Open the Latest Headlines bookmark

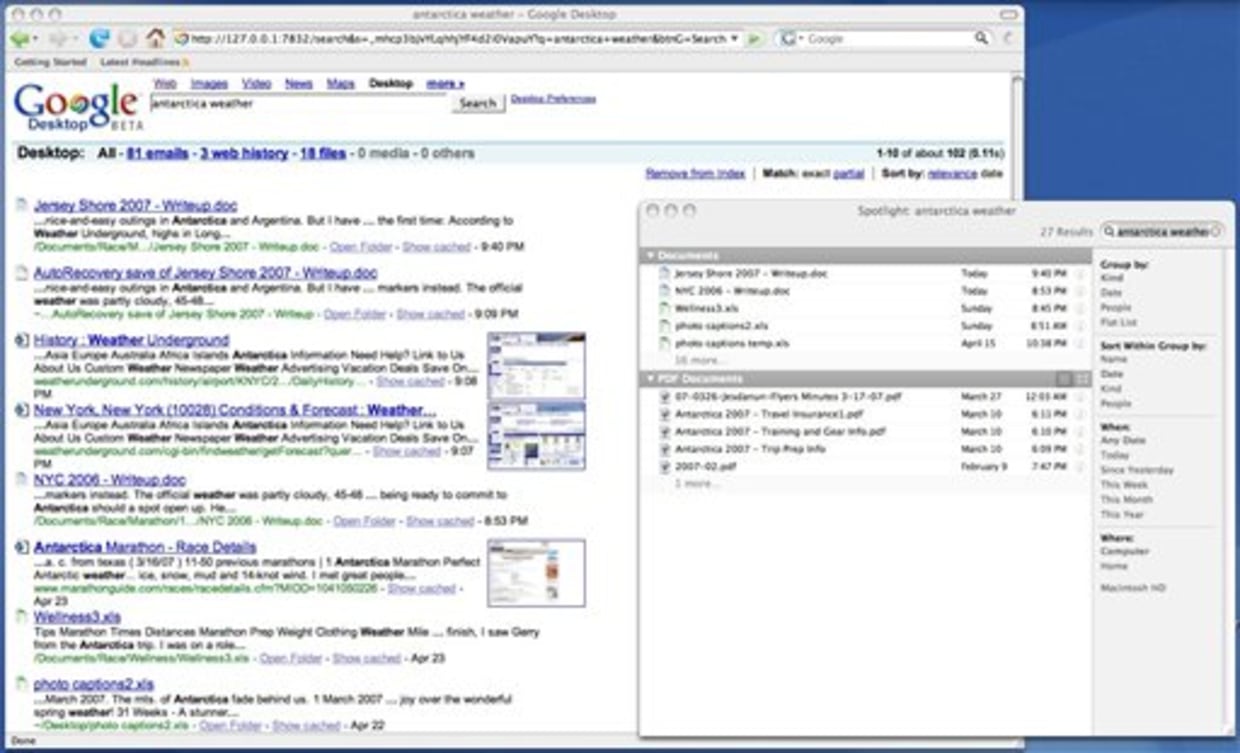pos(140,62)
